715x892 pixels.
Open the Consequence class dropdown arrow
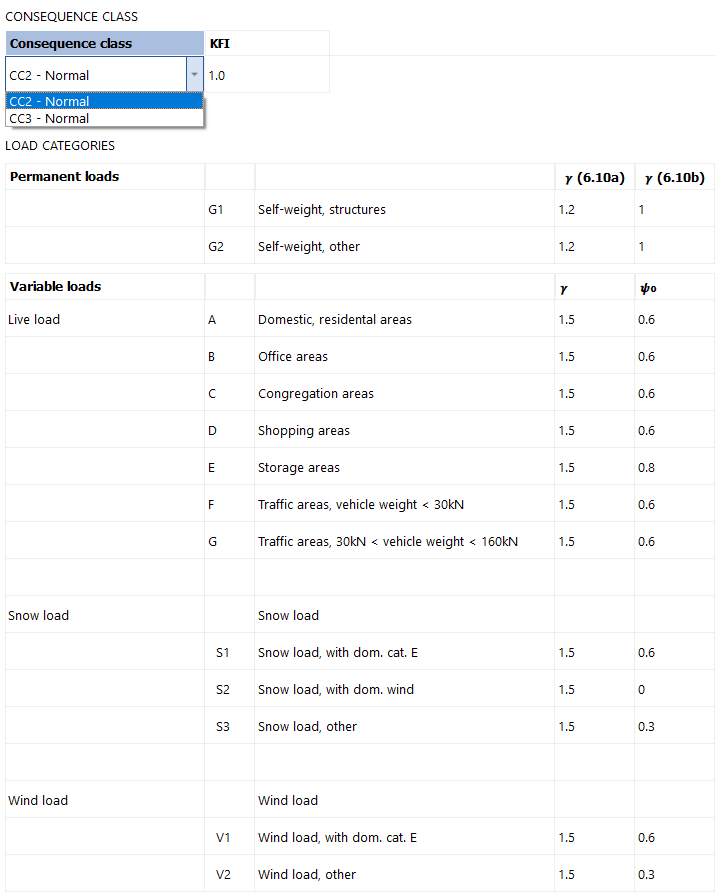click(x=195, y=75)
